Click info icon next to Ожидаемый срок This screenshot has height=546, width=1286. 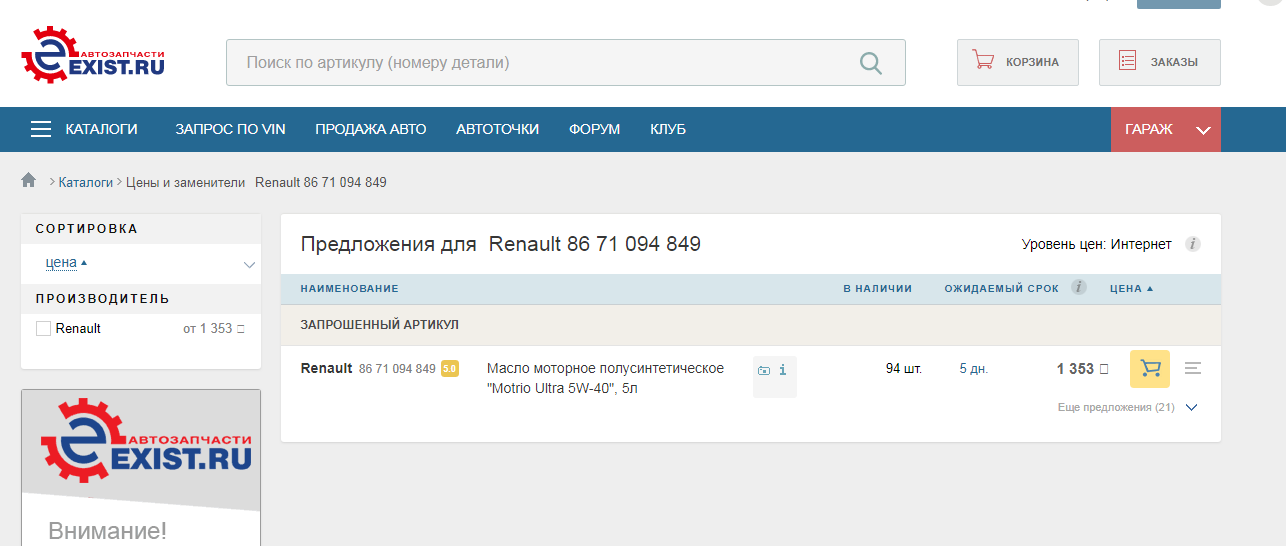(x=1079, y=288)
